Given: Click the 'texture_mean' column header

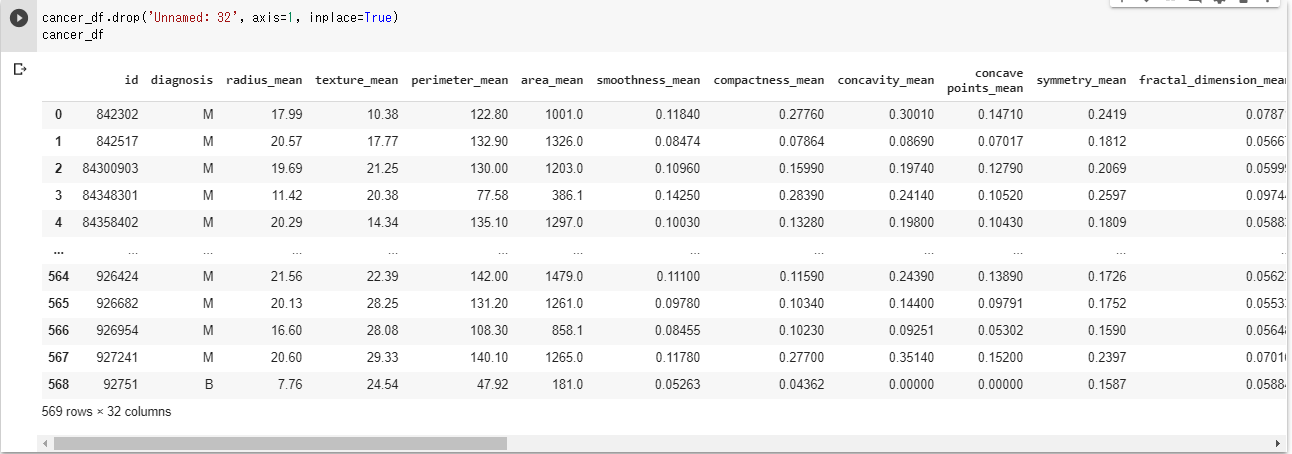Looking at the screenshot, I should (356, 80).
